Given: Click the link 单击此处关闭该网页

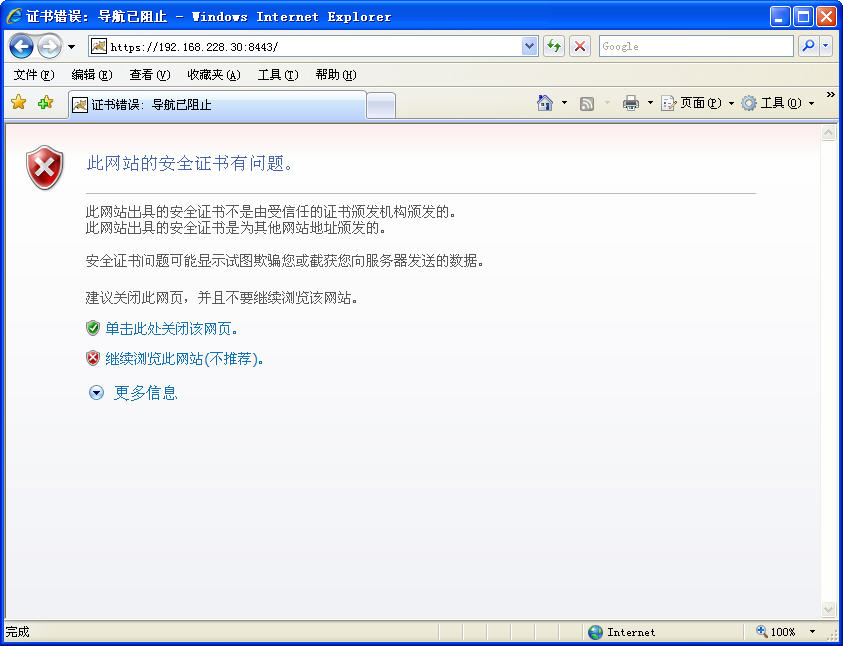Looking at the screenshot, I should tap(172, 328).
